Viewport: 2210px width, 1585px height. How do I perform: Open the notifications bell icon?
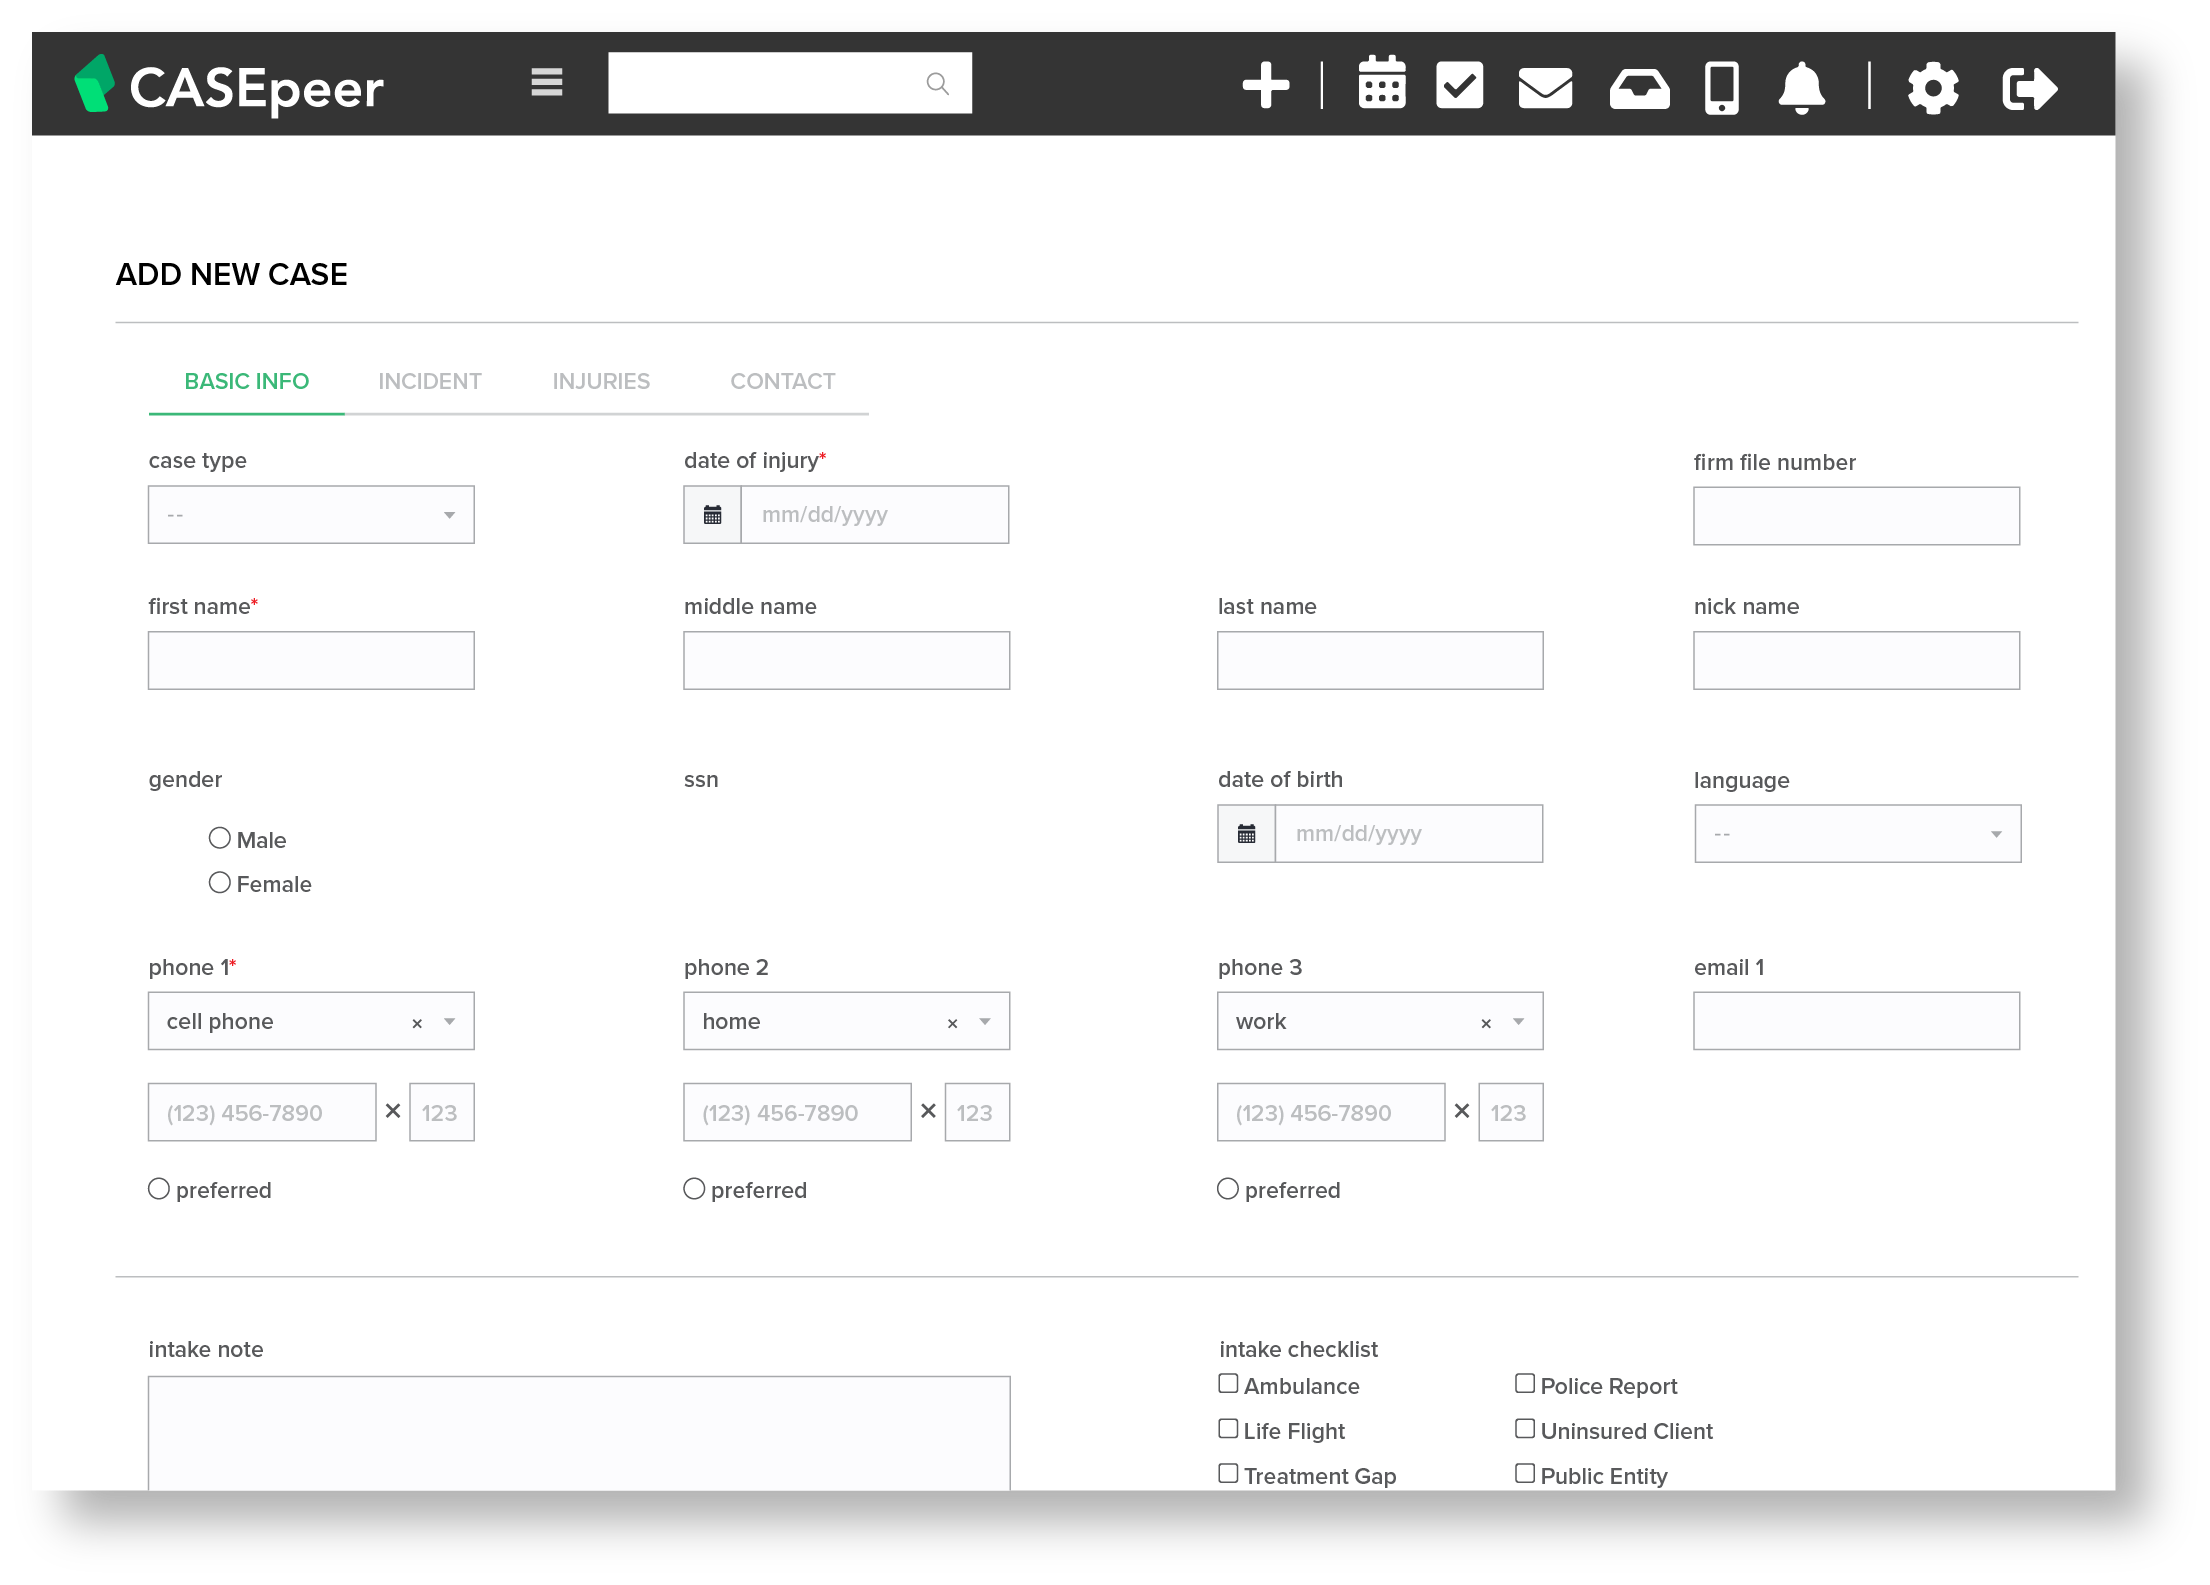[1801, 88]
